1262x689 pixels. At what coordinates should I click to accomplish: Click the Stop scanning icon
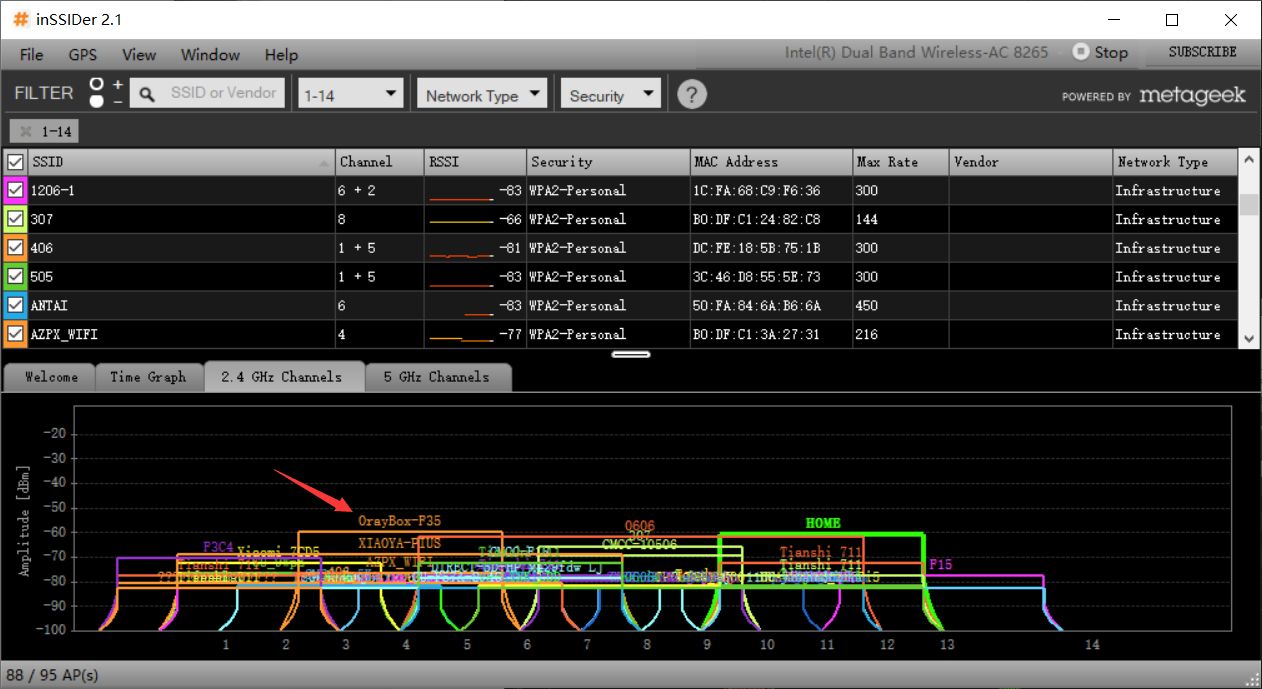(x=1080, y=52)
